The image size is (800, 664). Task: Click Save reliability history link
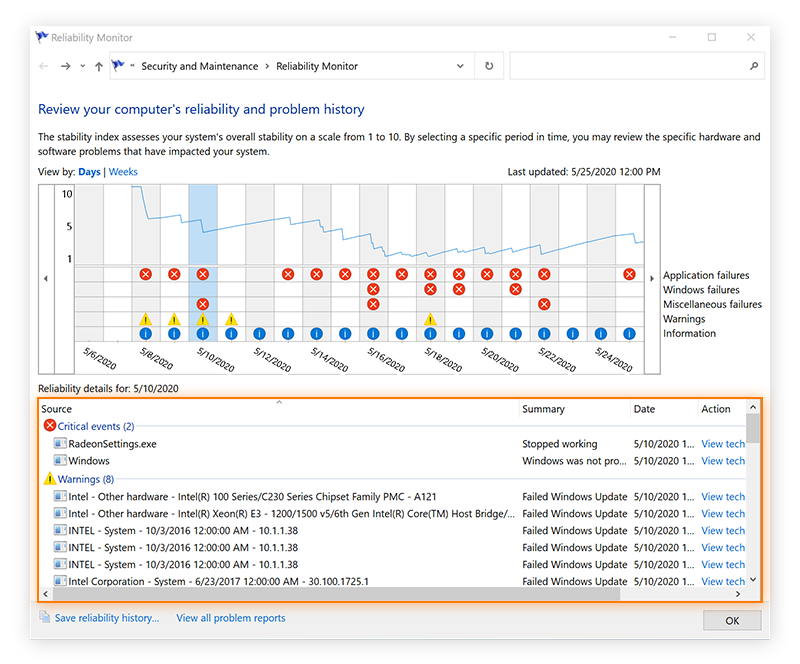106,618
